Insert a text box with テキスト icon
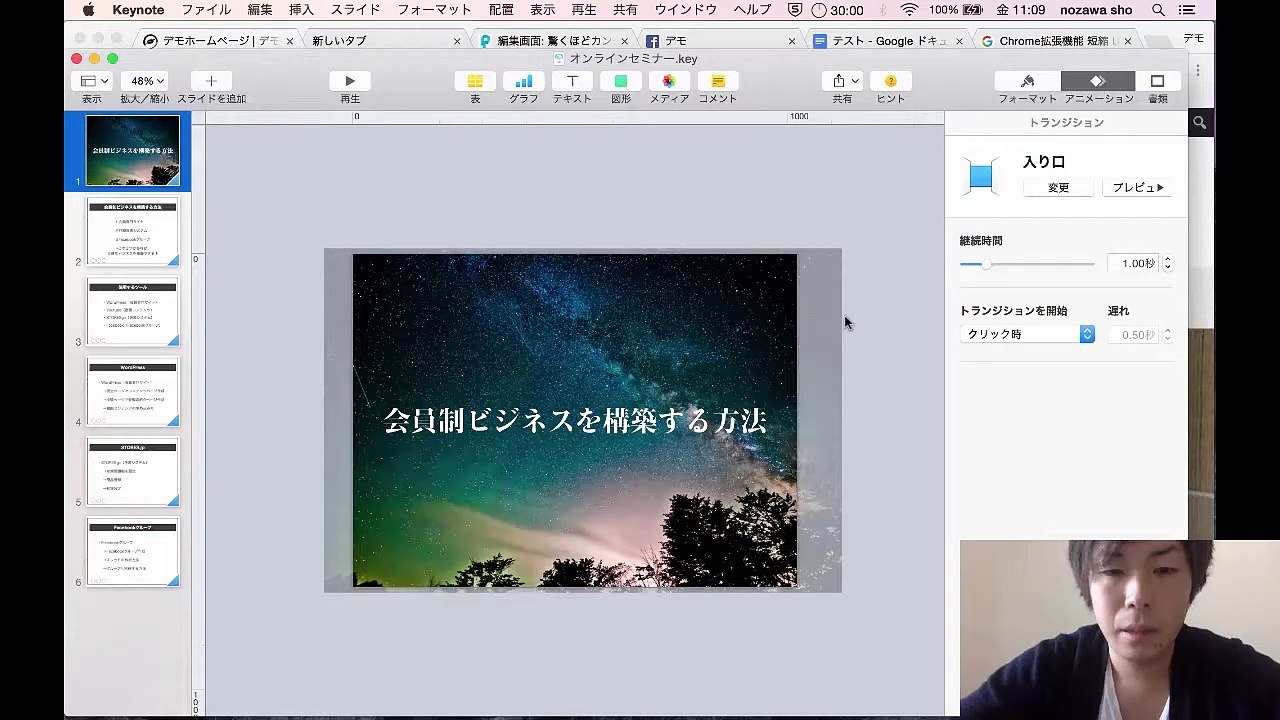 pos(572,81)
